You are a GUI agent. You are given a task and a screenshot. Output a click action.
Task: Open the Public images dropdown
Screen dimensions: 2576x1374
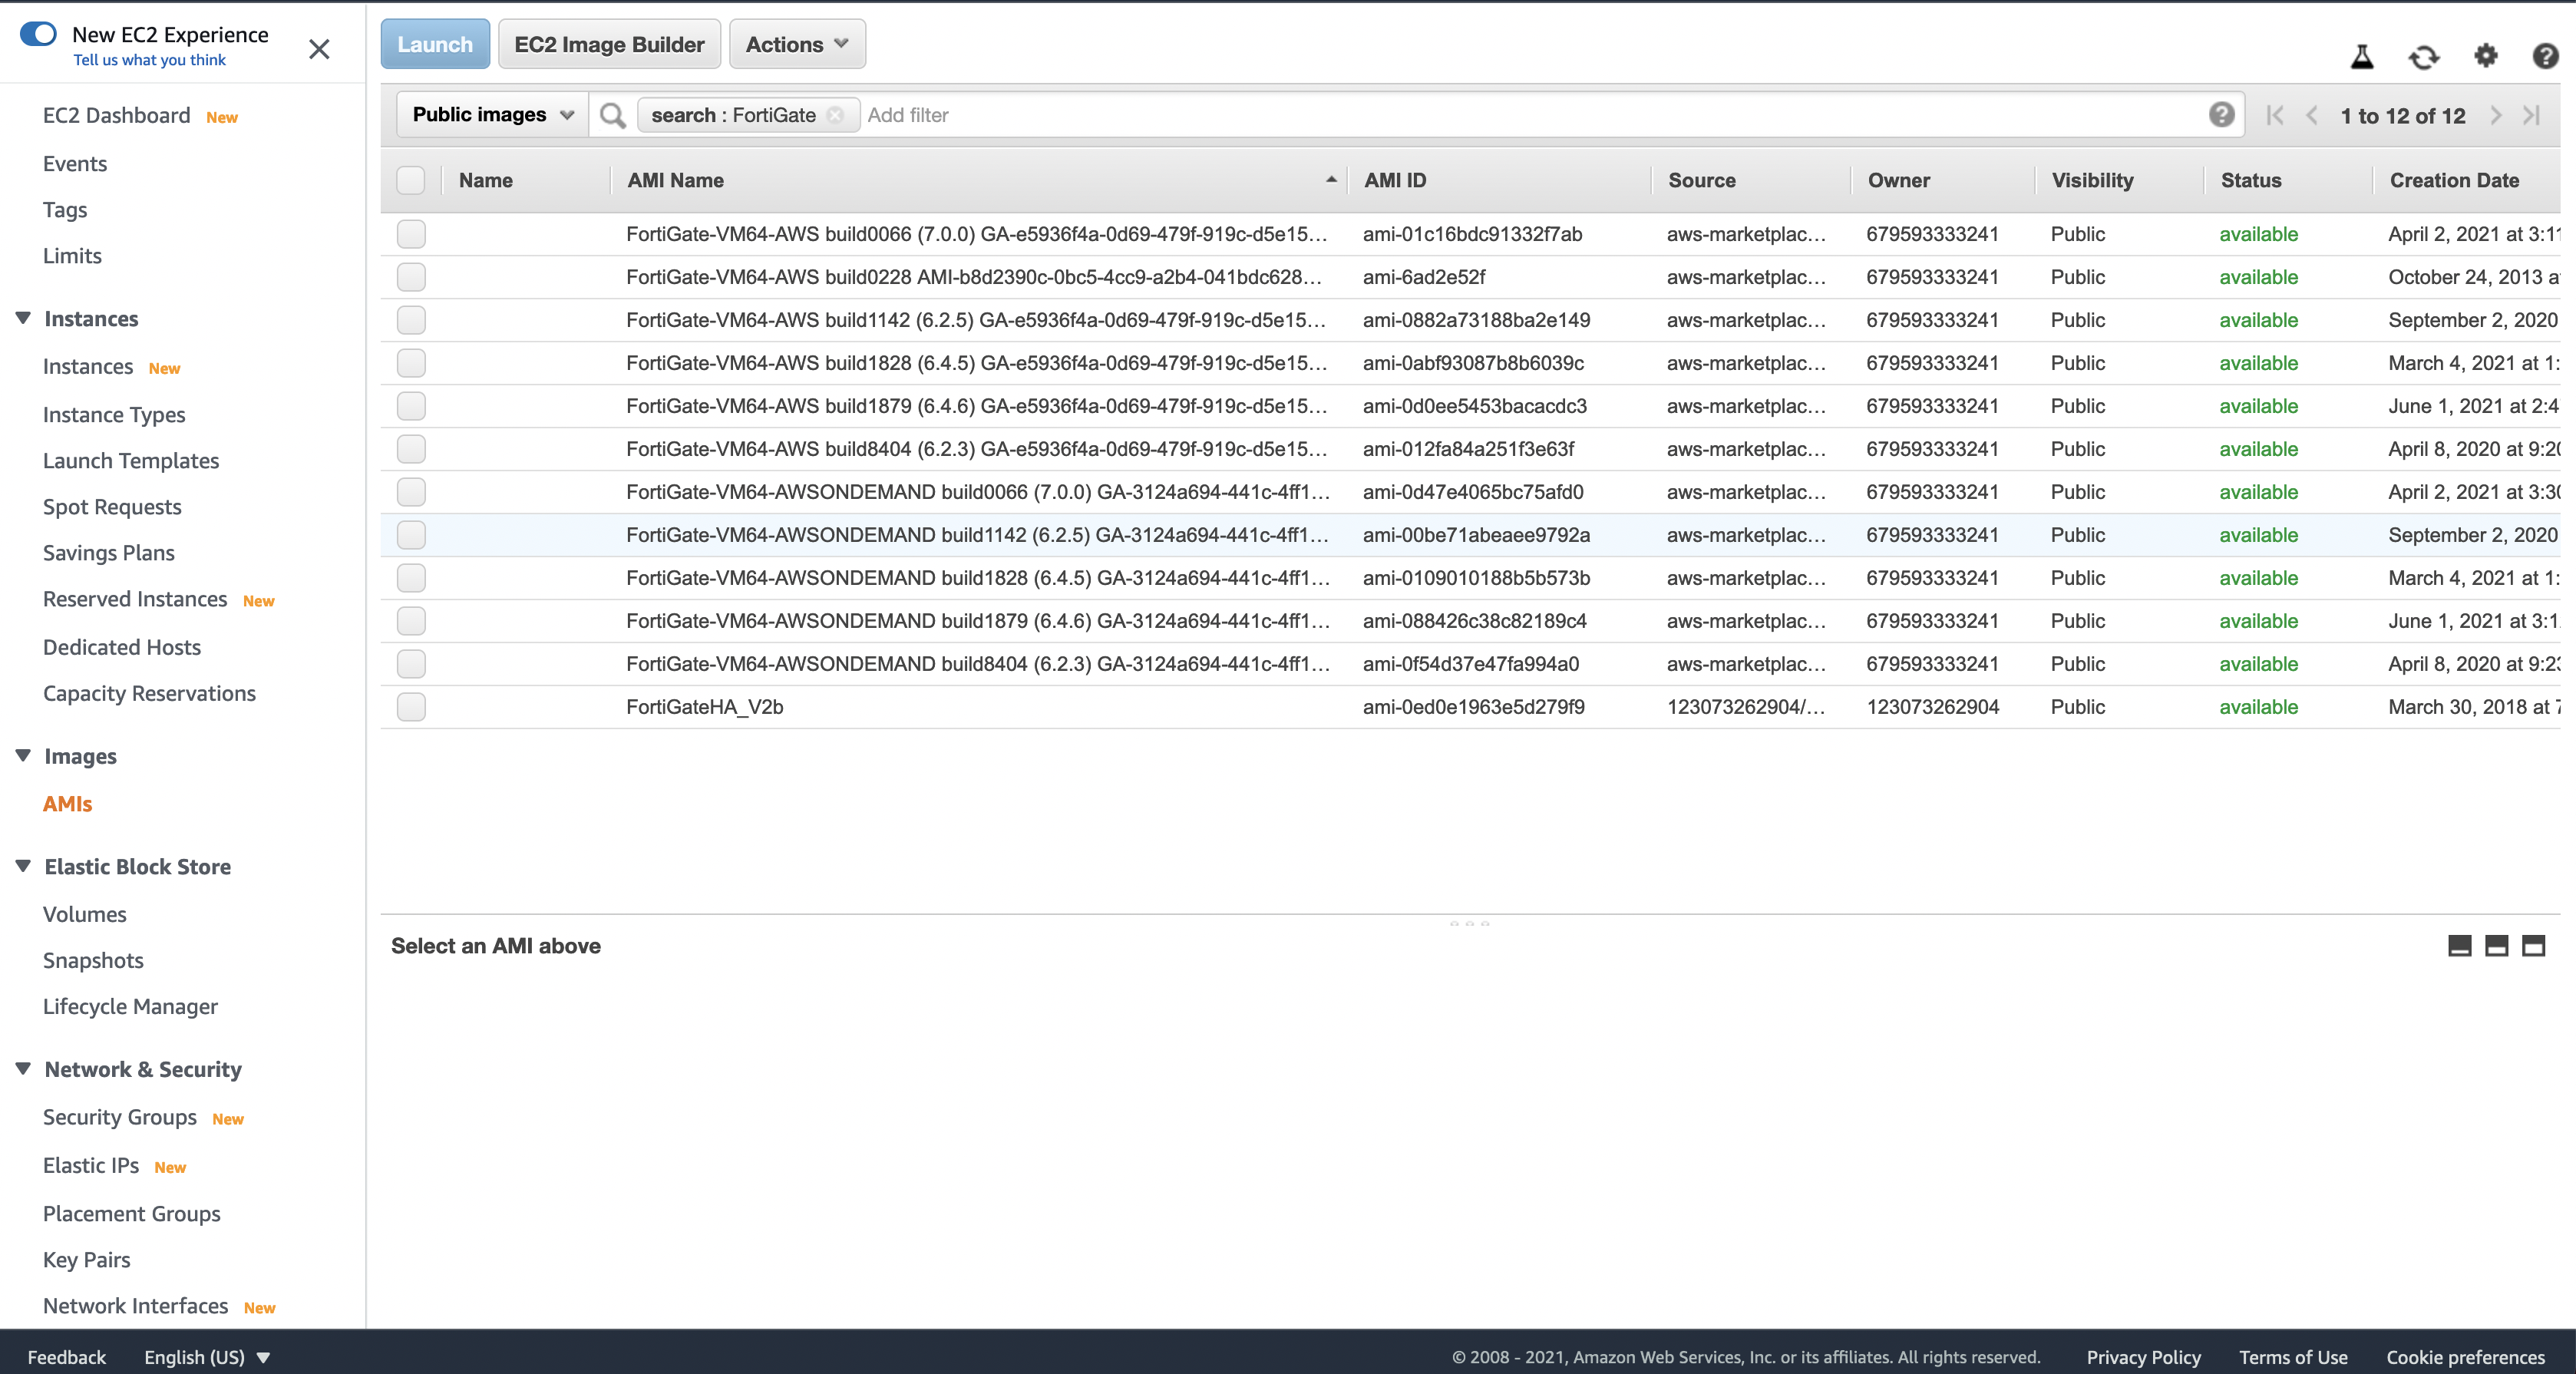pos(492,115)
